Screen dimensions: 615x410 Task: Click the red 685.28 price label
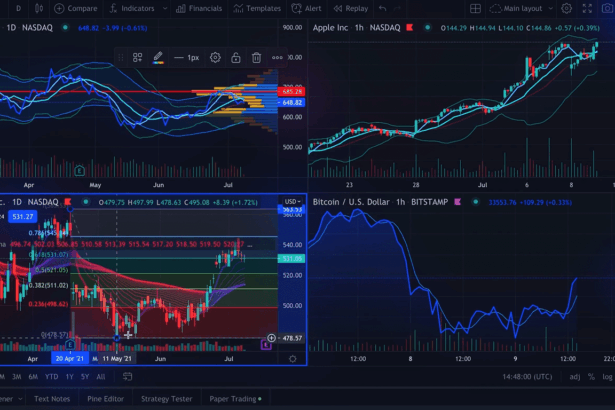coord(291,91)
